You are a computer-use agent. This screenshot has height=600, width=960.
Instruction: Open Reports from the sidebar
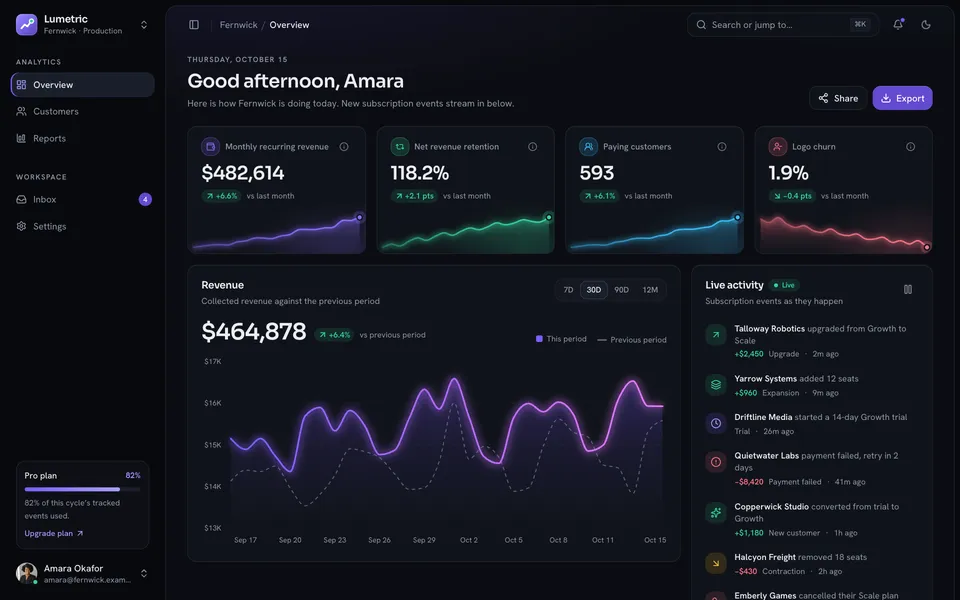pyautogui.click(x=83, y=138)
